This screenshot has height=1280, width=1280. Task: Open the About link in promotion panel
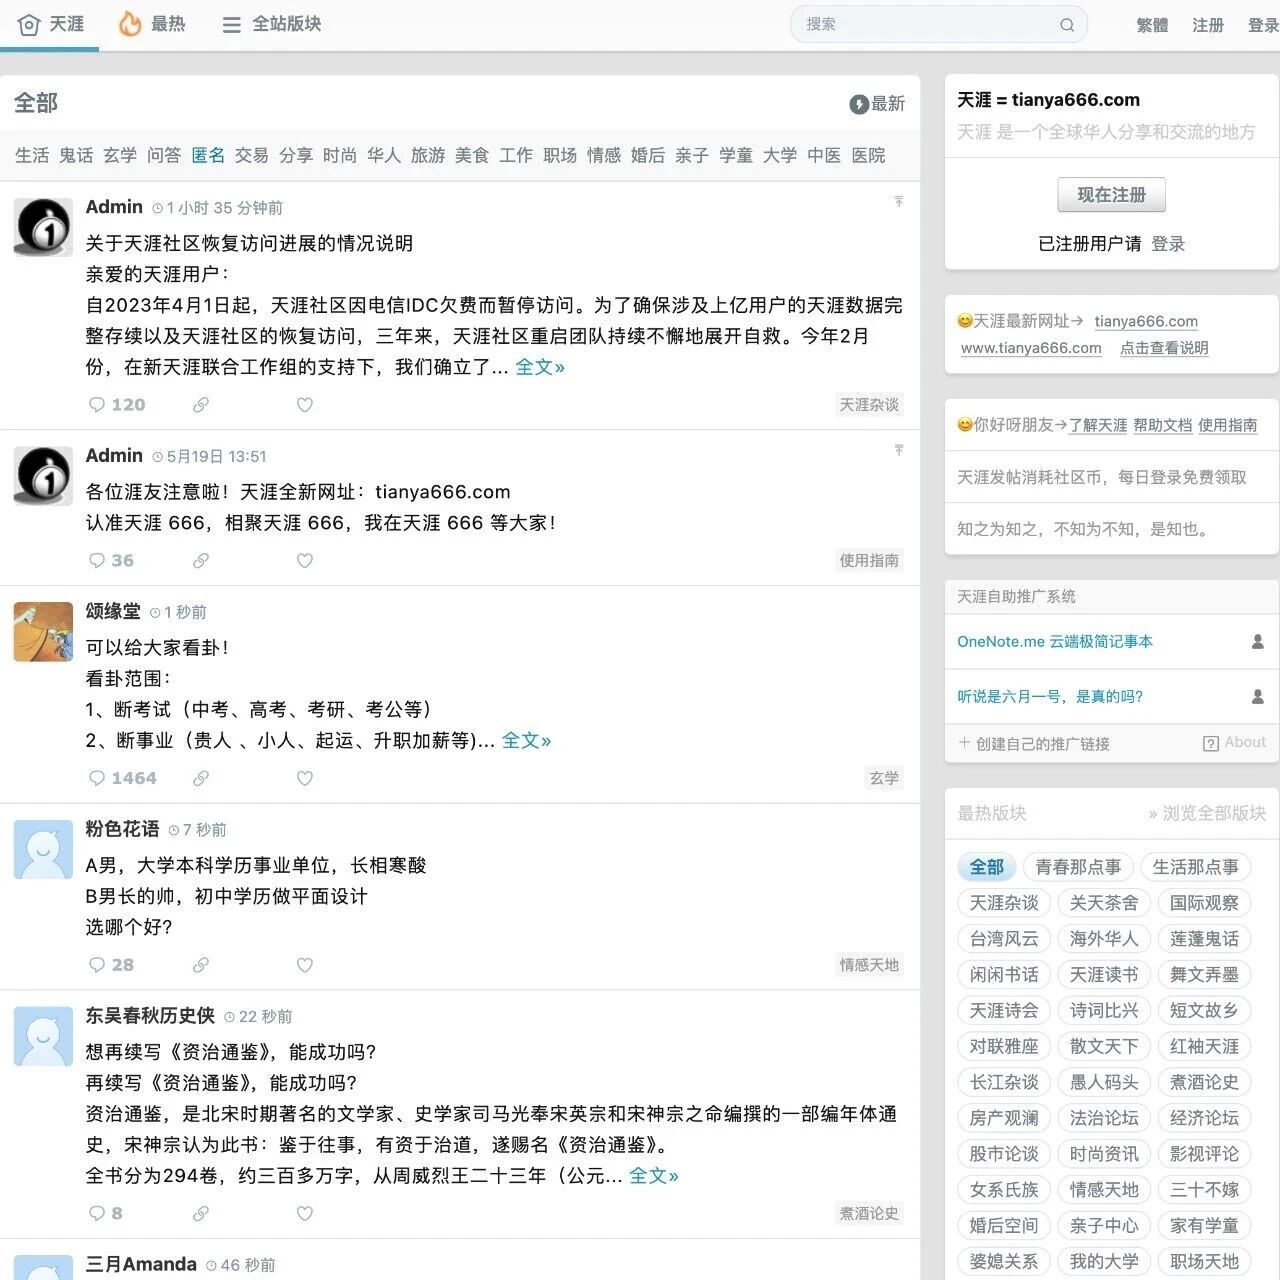pos(1235,743)
